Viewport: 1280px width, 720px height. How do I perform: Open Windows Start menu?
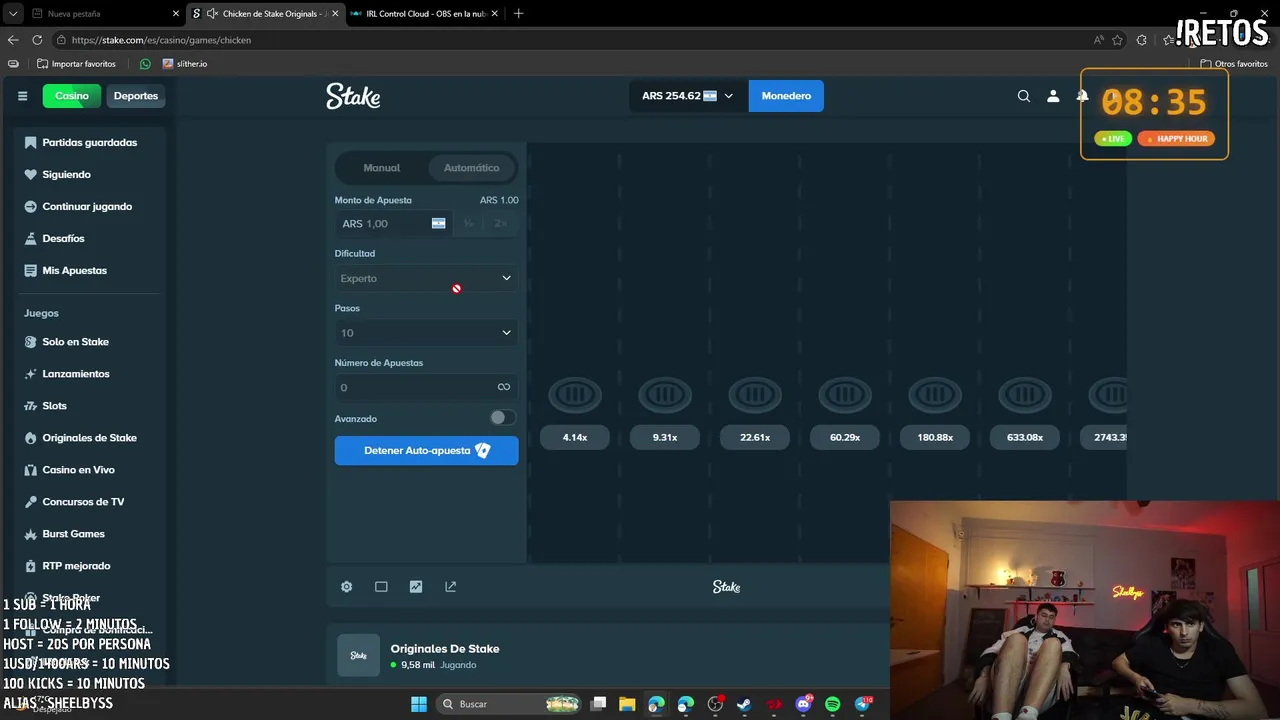tap(418, 704)
